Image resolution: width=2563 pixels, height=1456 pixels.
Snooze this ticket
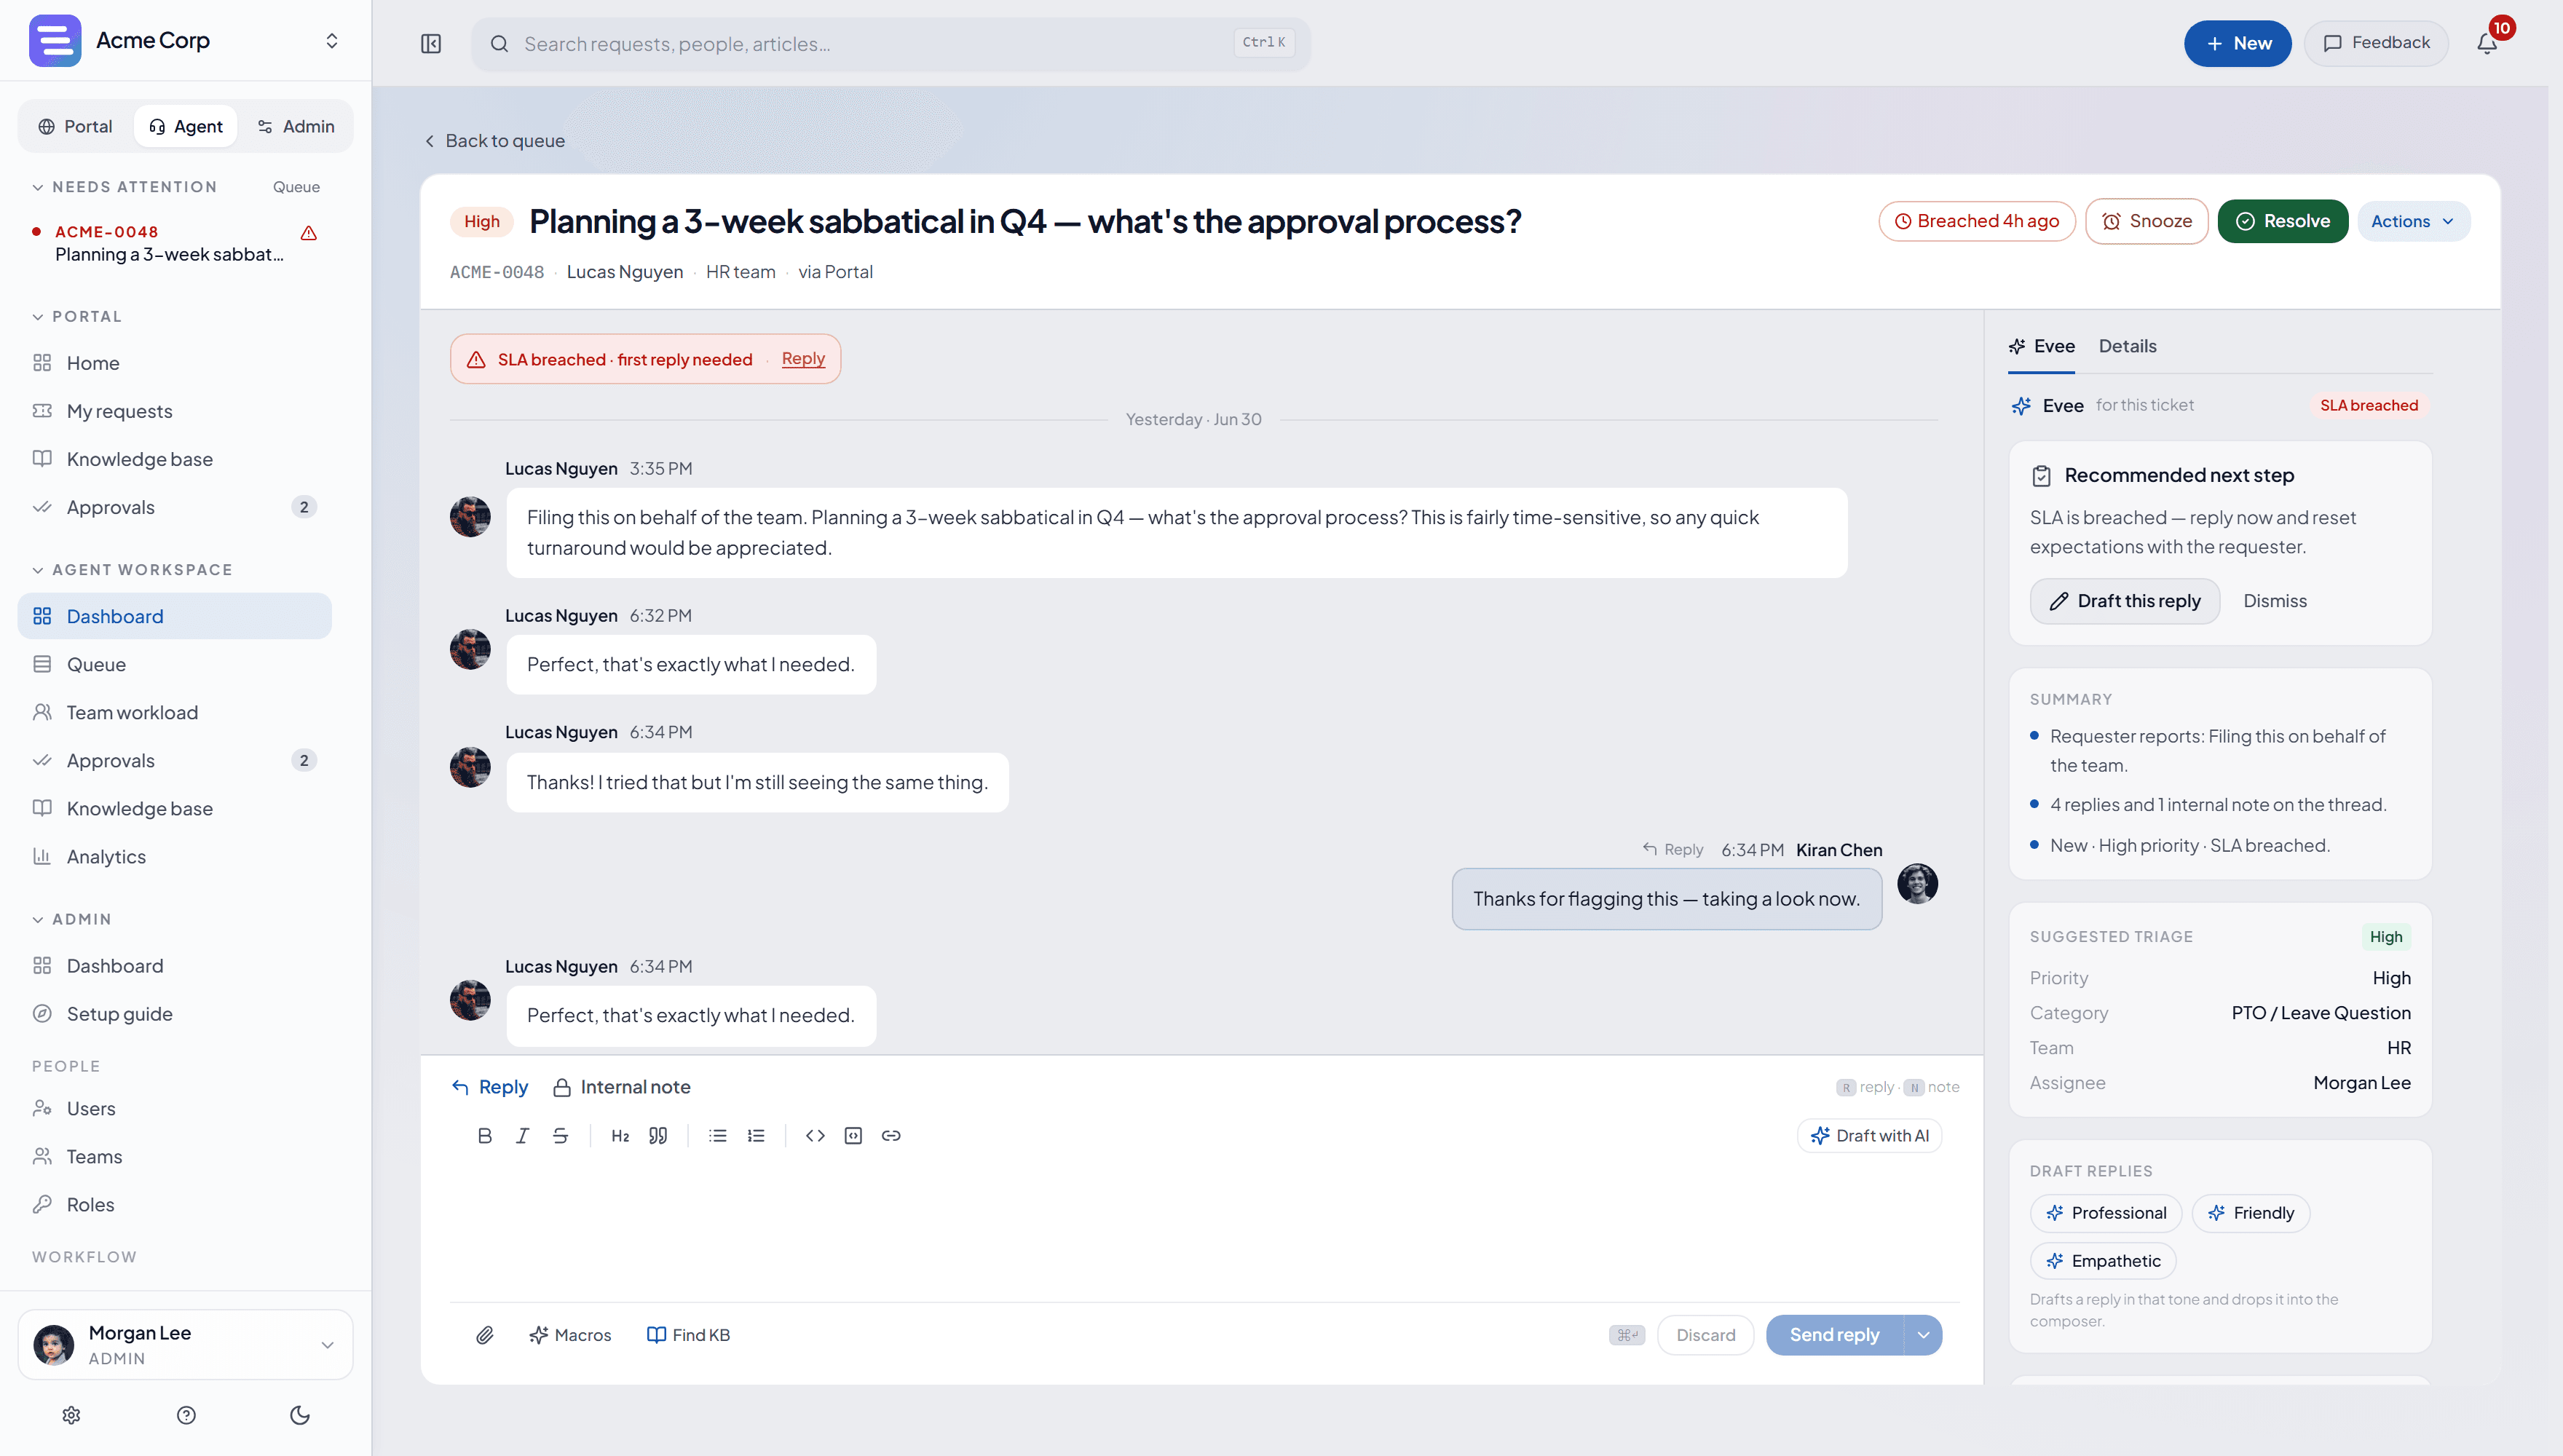click(2146, 221)
